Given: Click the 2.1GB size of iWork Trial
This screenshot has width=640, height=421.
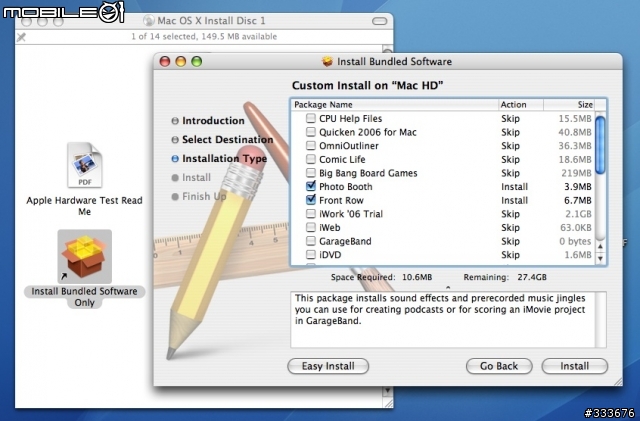Looking at the screenshot, I should (x=578, y=214).
